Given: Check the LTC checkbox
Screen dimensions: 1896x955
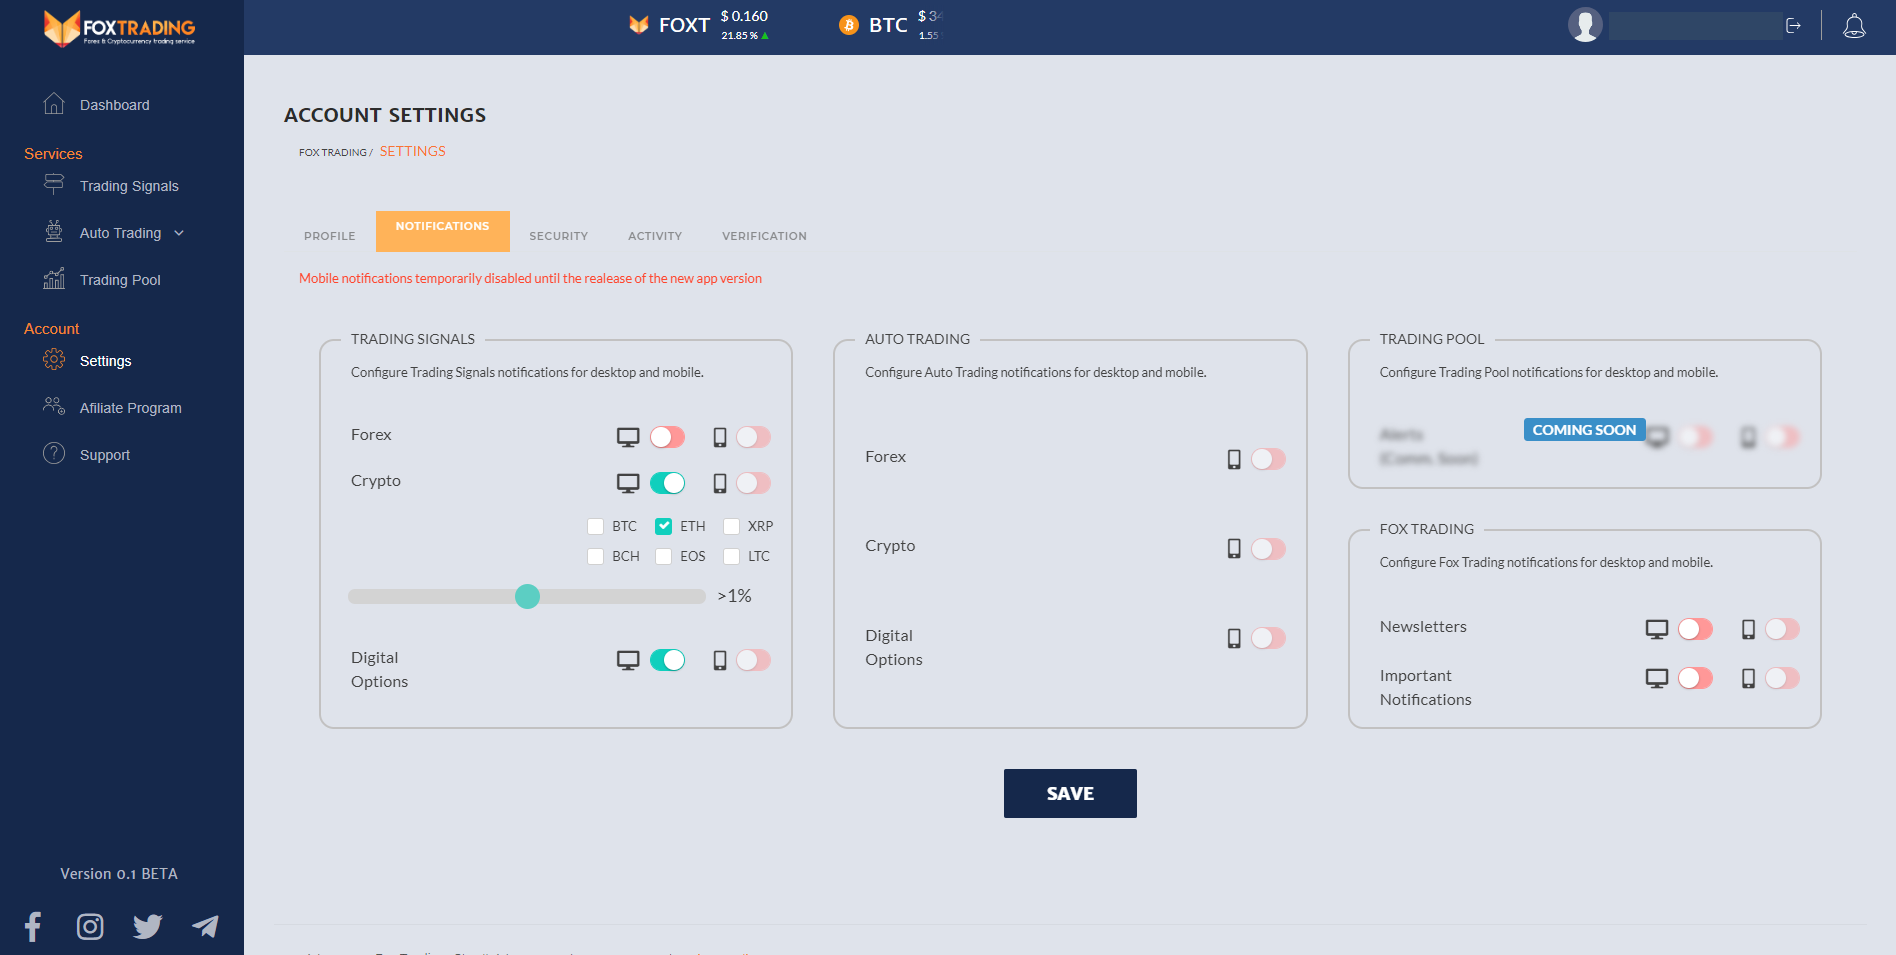Looking at the screenshot, I should click(731, 556).
